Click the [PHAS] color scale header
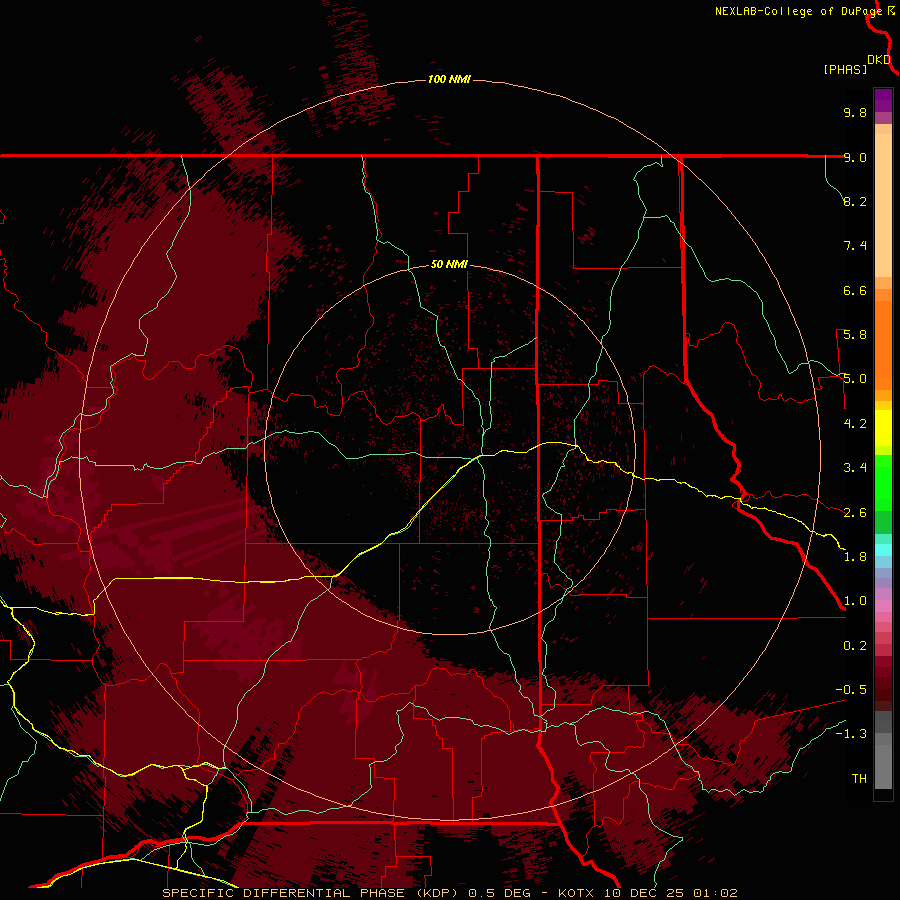The width and height of the screenshot is (900, 900). click(x=845, y=69)
